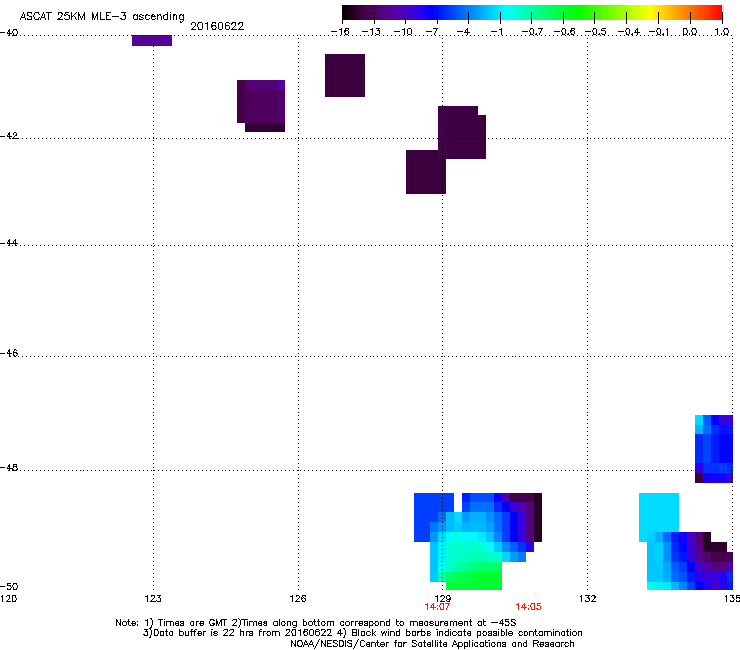740x650 pixels.
Task: Click the green section of the color scale
Action: point(580,13)
